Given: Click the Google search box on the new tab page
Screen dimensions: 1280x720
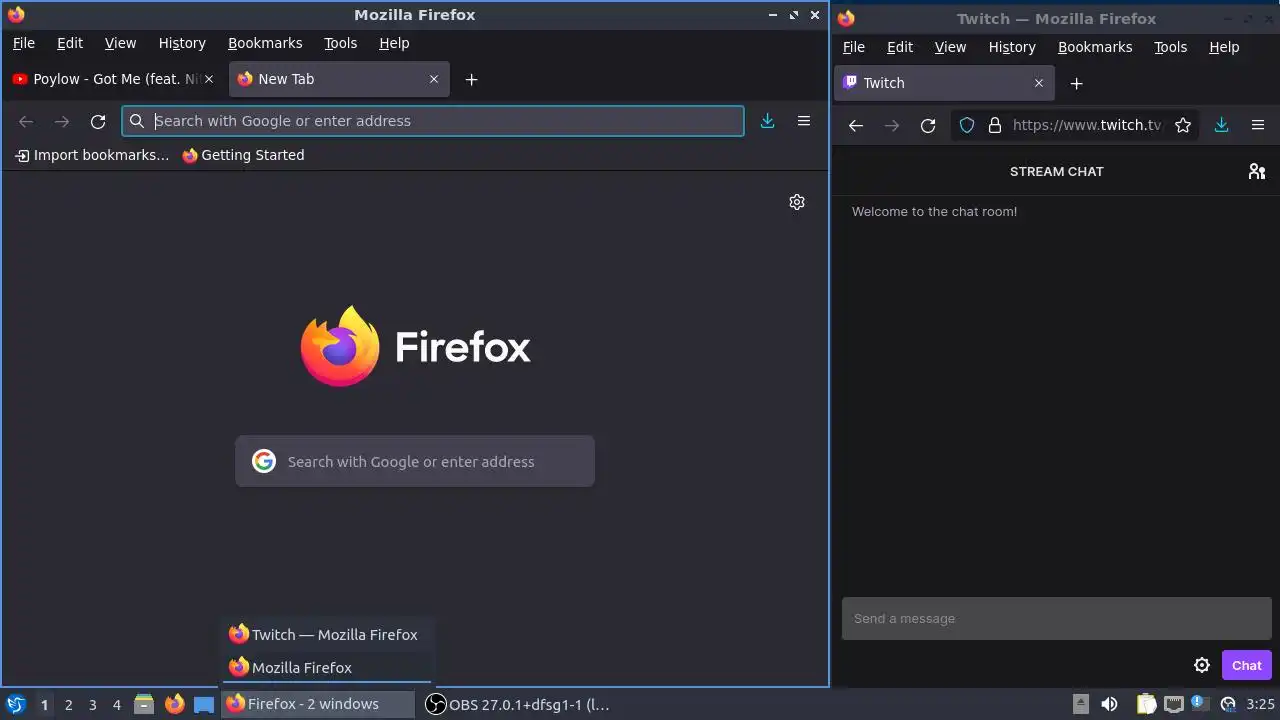Looking at the screenshot, I should pos(415,461).
